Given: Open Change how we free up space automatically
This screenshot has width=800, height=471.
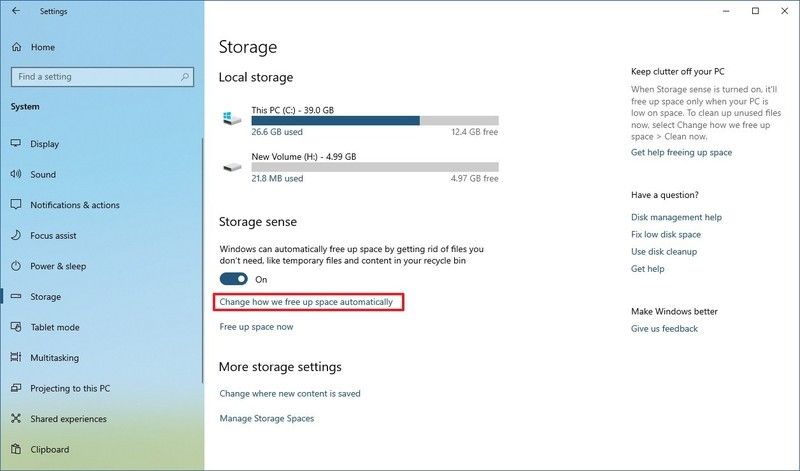Looking at the screenshot, I should [x=306, y=302].
